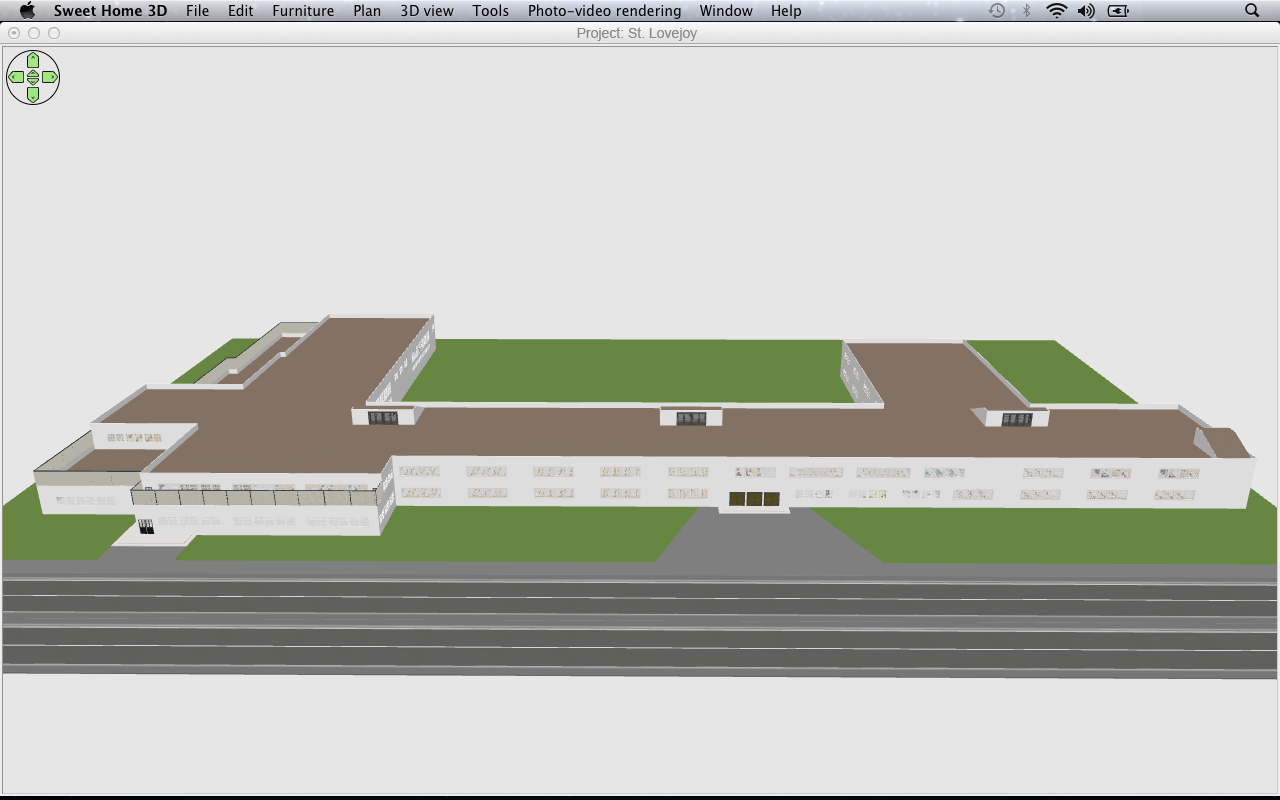
Task: Tilt camera up with small center arrow
Action: (x=33, y=73)
